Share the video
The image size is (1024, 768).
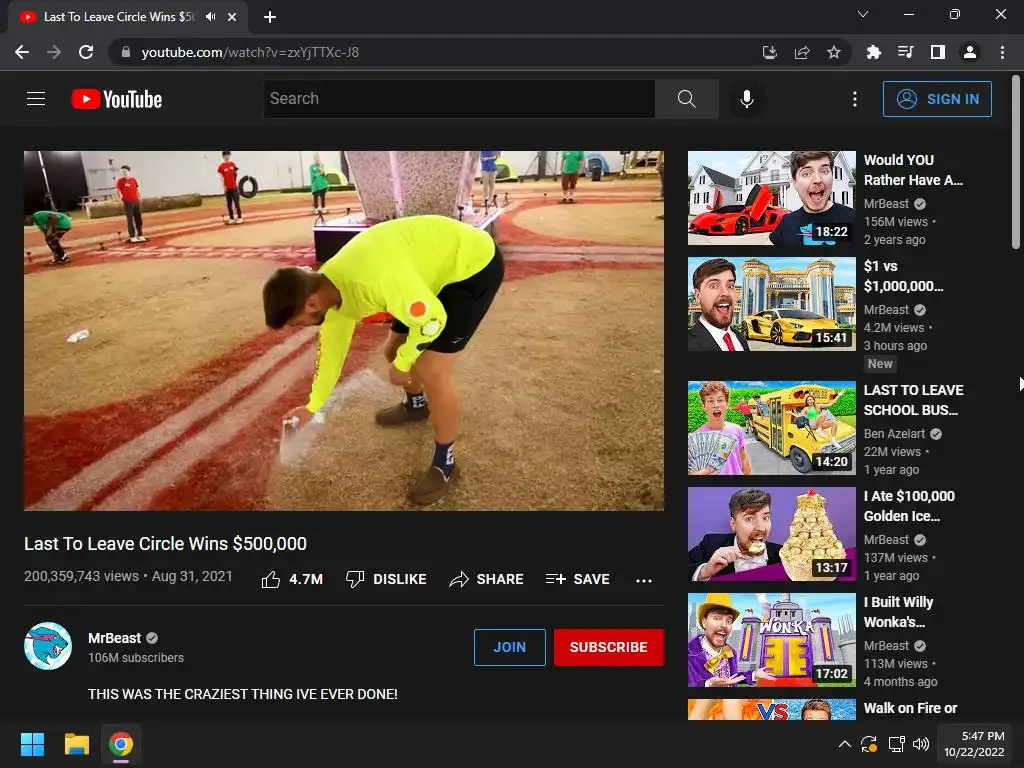pyautogui.click(x=487, y=579)
